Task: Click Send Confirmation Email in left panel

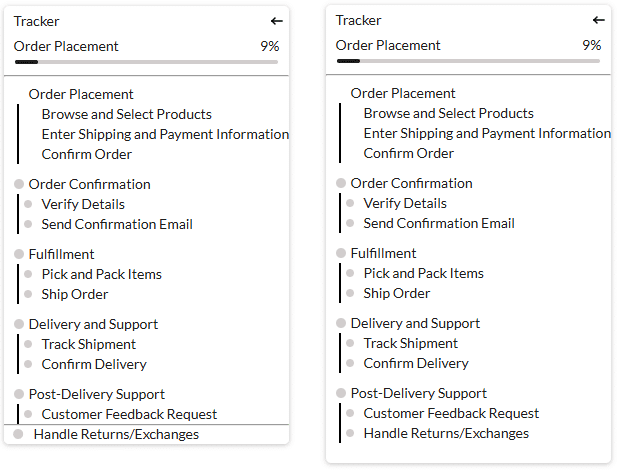Action: pyautogui.click(x=117, y=224)
